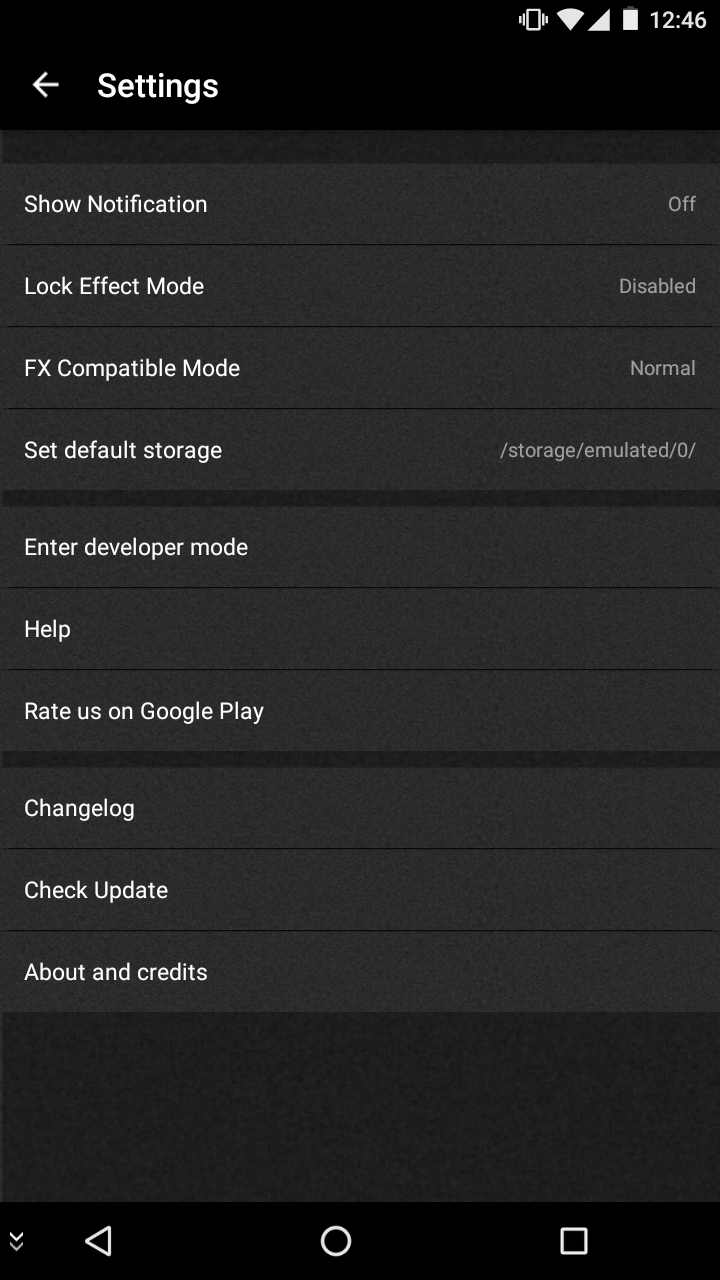
Task: Tap the Wi-Fi signal icon in the status bar
Action: 571,19
